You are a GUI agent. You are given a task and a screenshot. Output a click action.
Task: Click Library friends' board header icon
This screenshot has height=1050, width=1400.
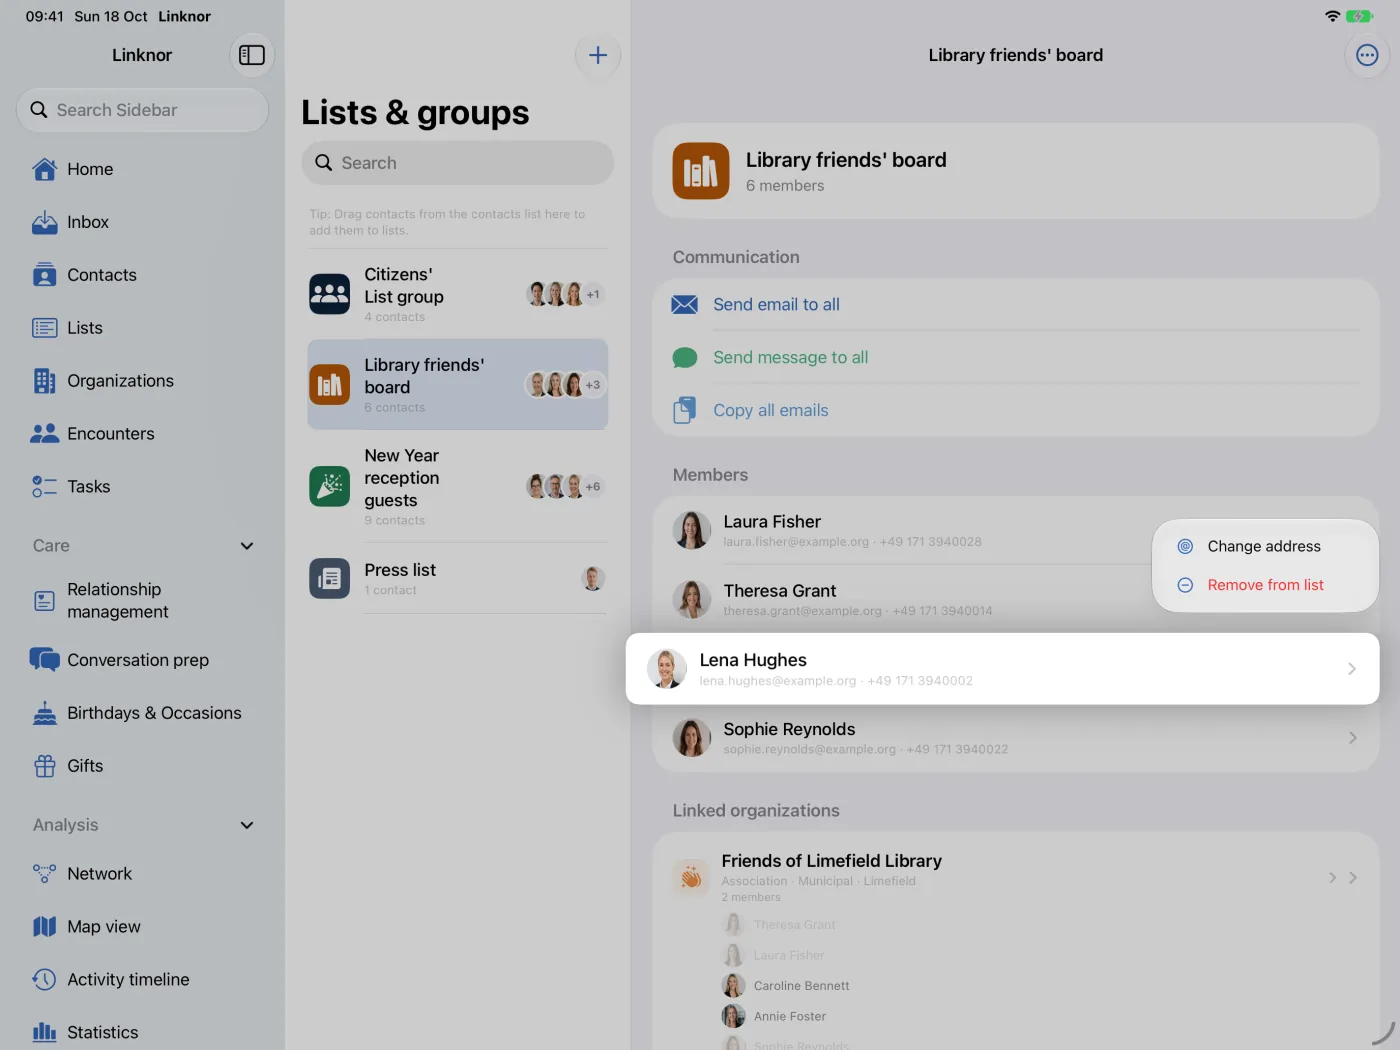tap(701, 171)
